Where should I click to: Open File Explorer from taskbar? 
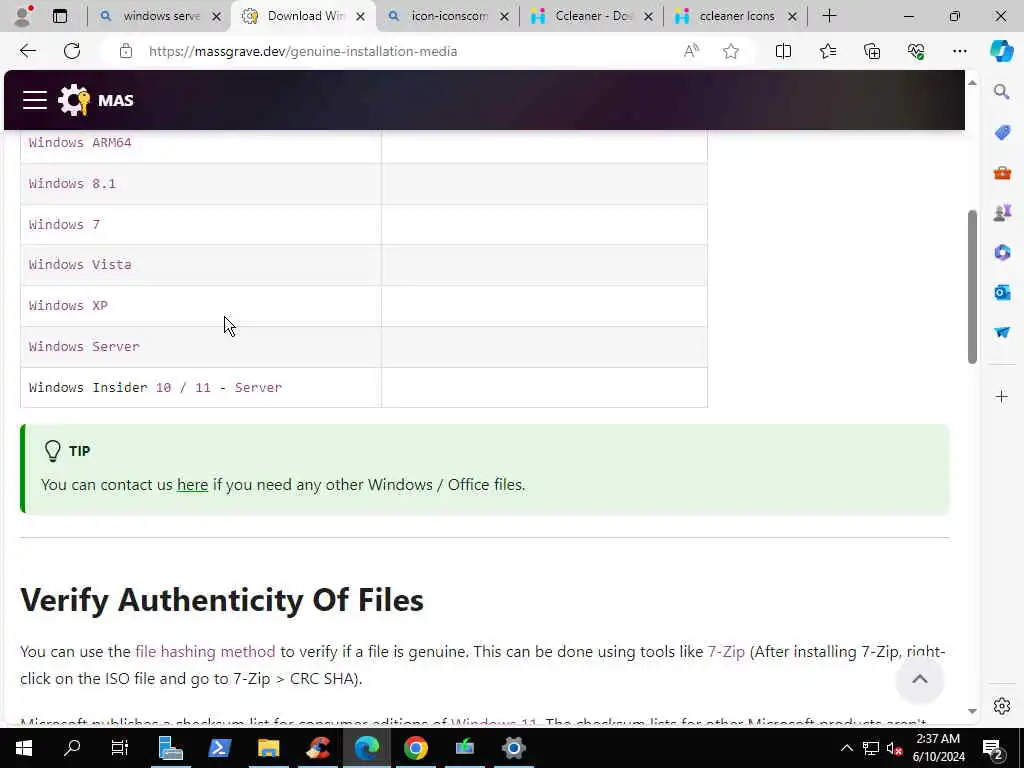[x=268, y=748]
